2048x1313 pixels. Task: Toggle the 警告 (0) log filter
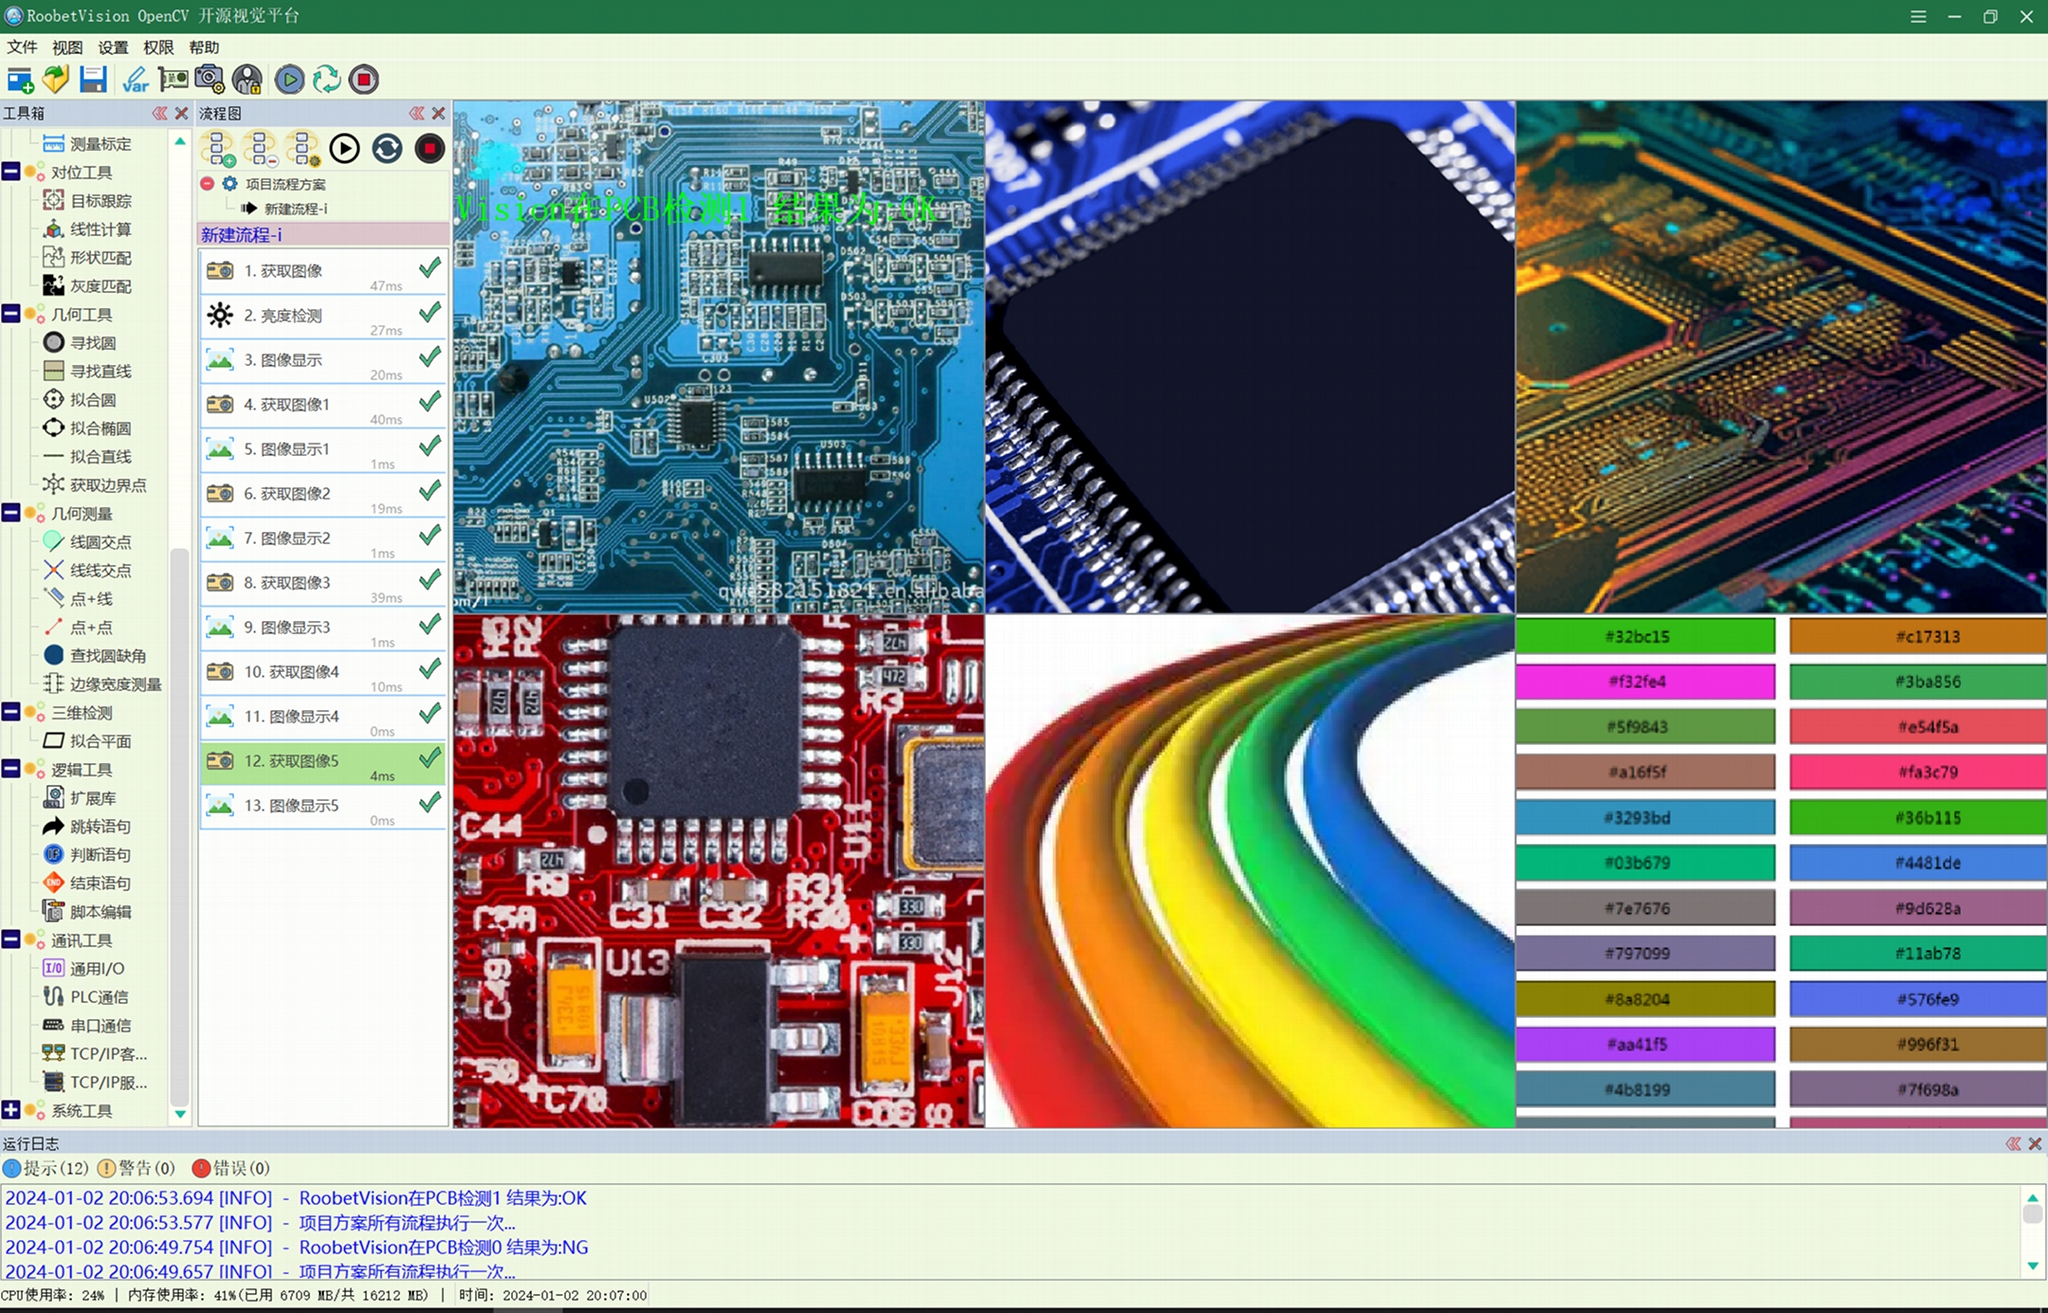136,1168
